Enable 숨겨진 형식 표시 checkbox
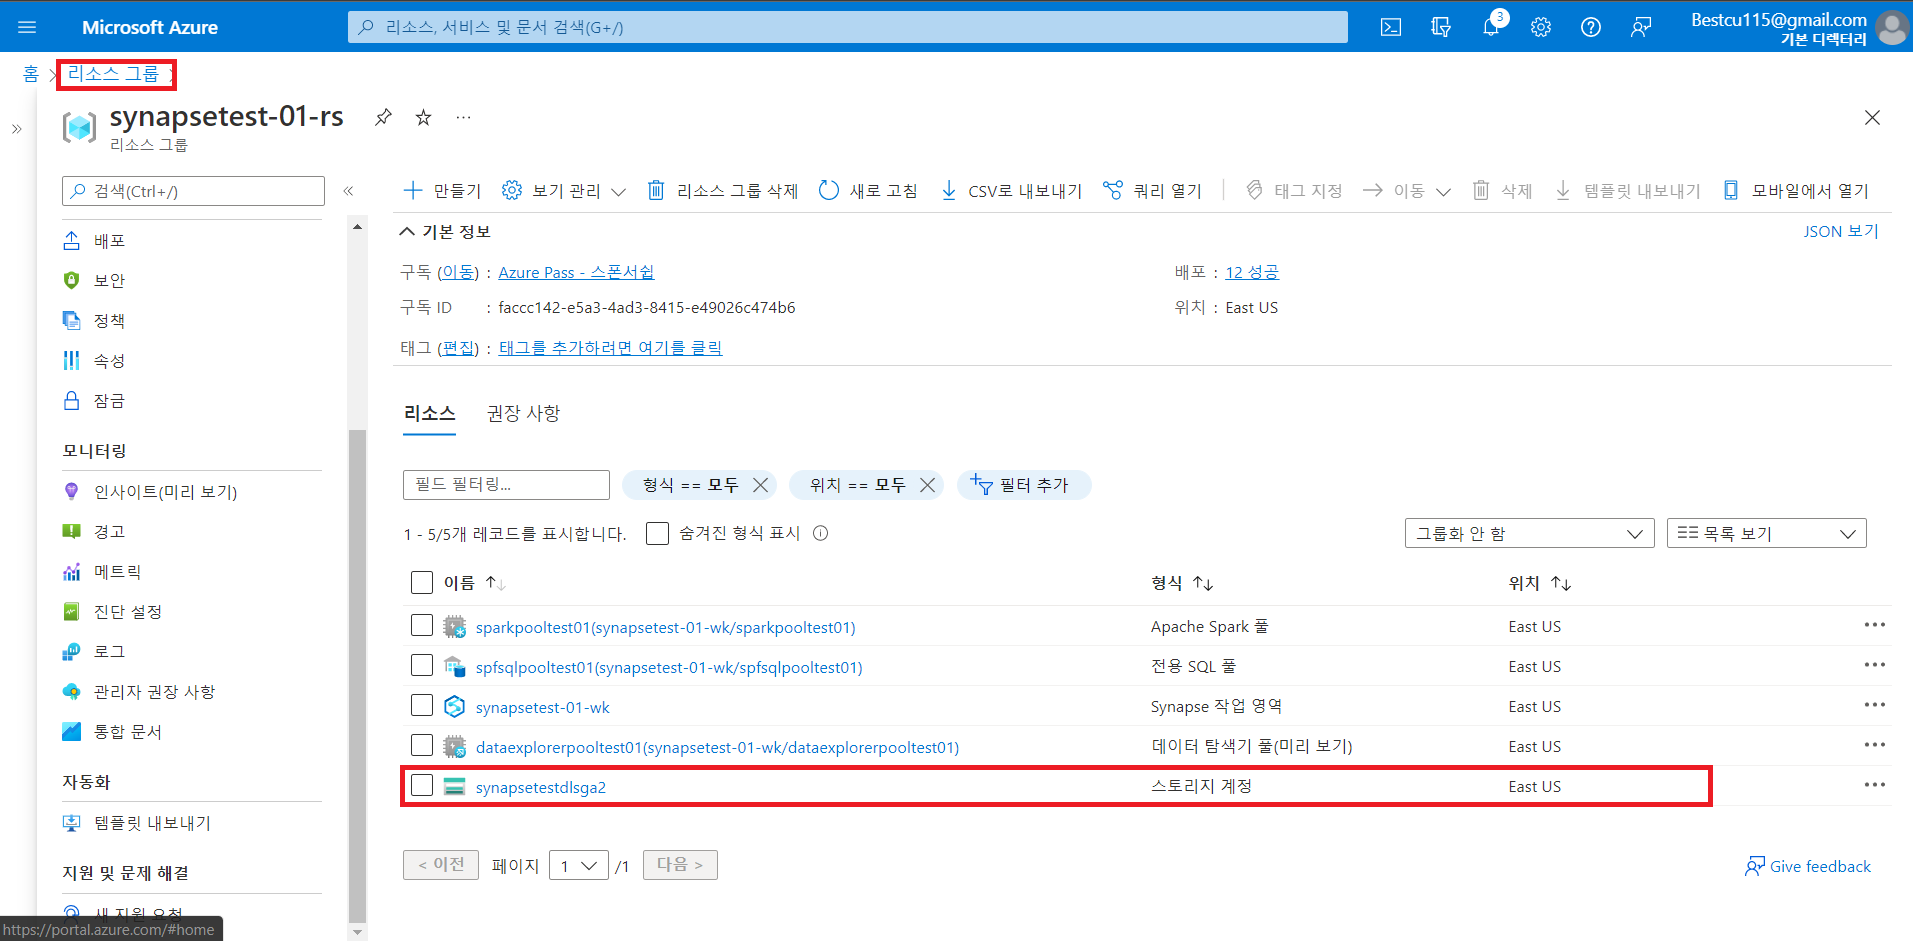The height and width of the screenshot is (941, 1913). [x=657, y=533]
